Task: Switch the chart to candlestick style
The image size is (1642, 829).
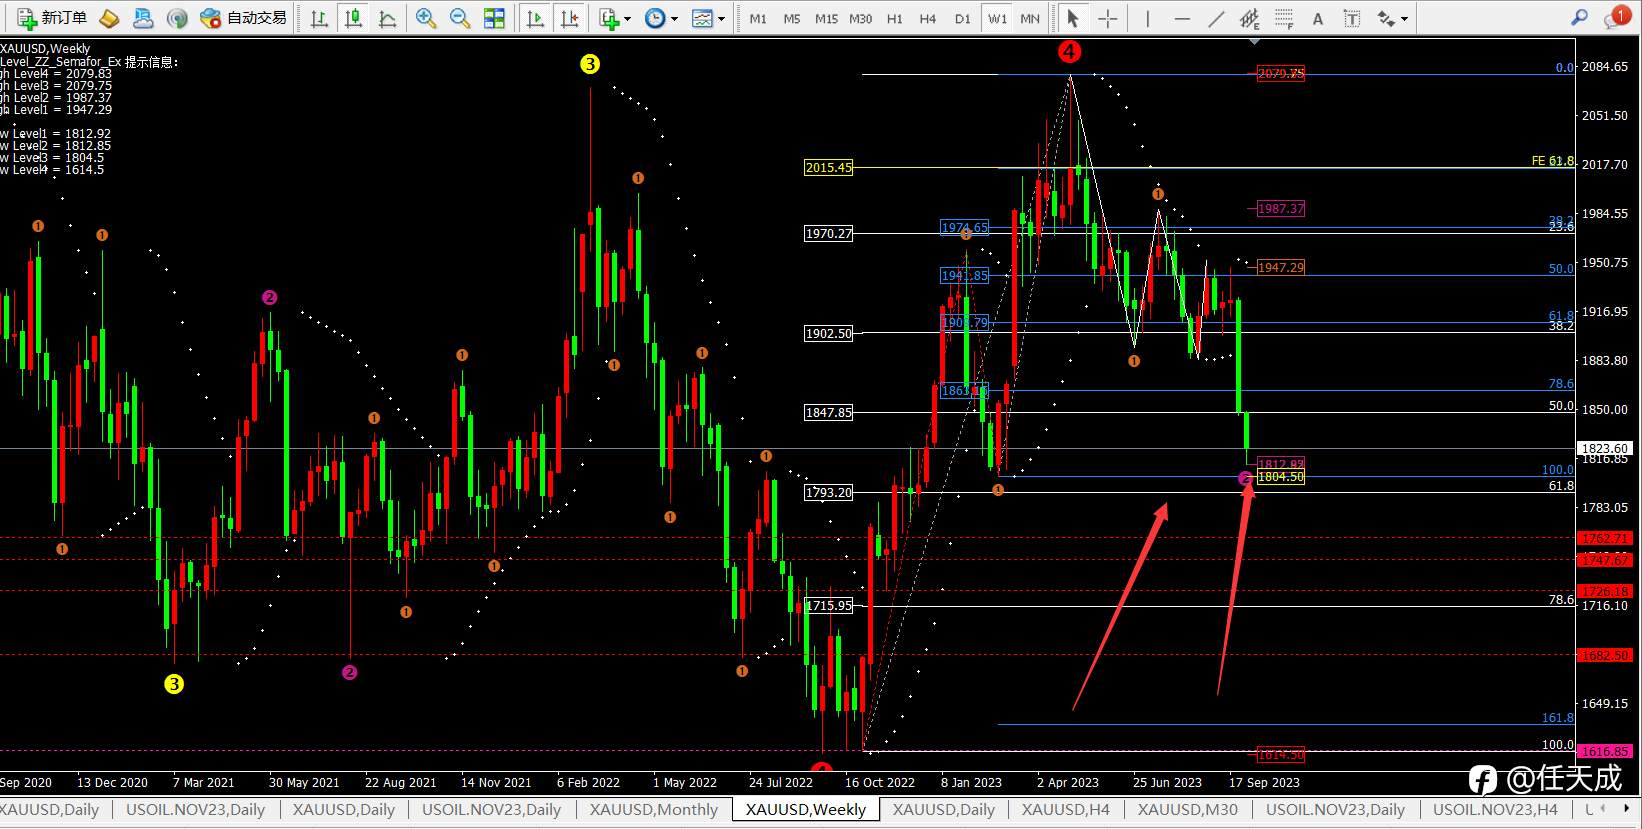Action: [x=353, y=18]
